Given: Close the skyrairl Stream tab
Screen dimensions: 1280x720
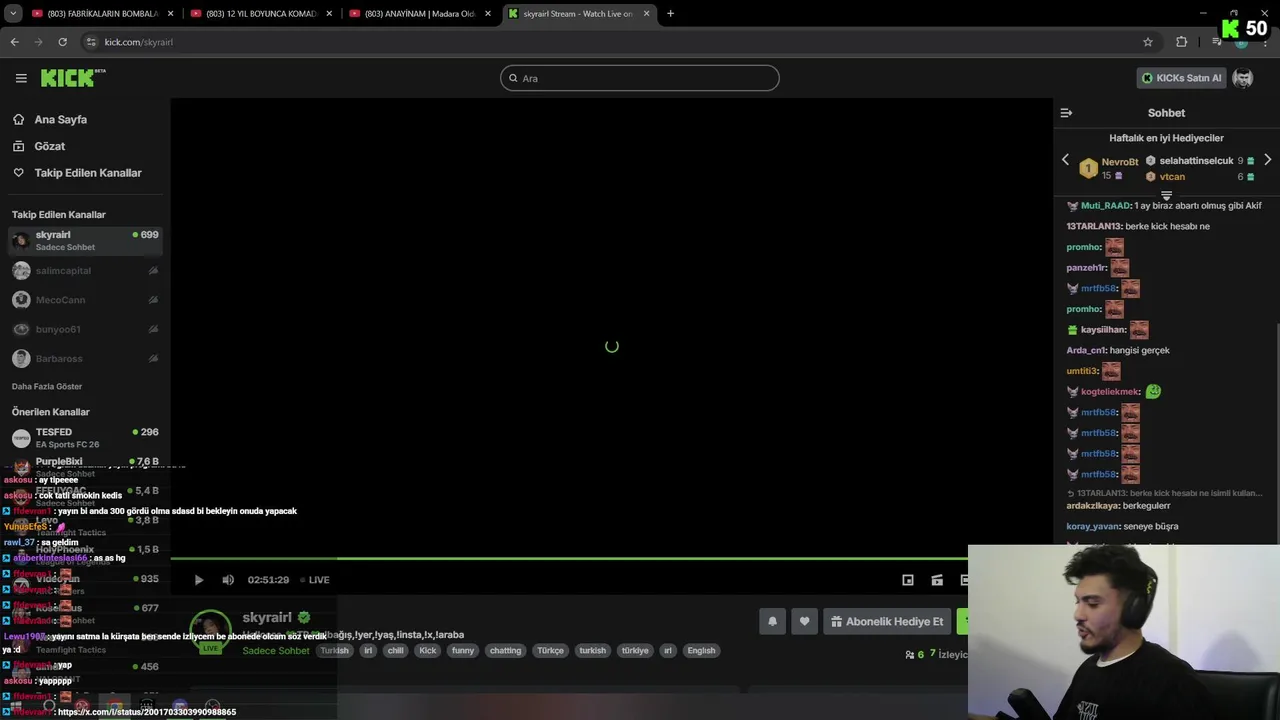Looking at the screenshot, I should coord(646,14).
